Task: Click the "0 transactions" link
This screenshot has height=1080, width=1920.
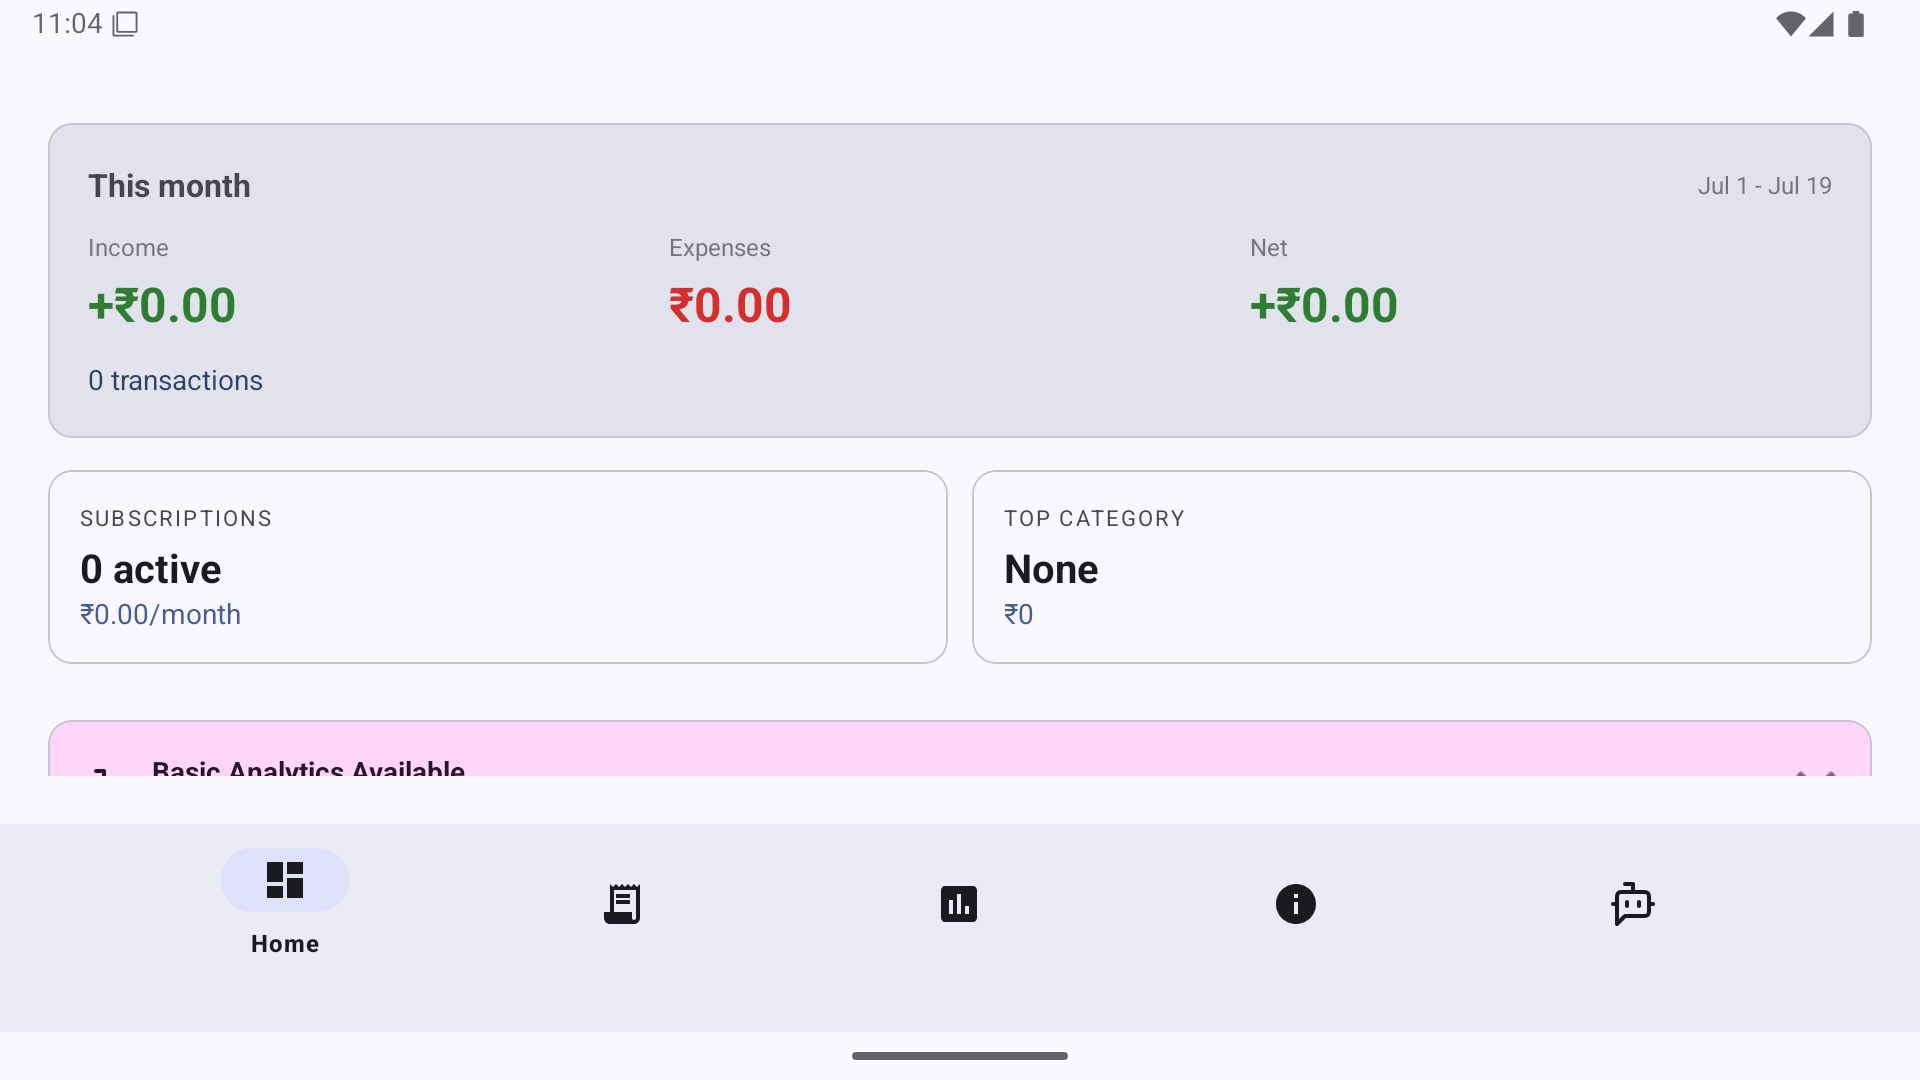Action: tap(175, 381)
